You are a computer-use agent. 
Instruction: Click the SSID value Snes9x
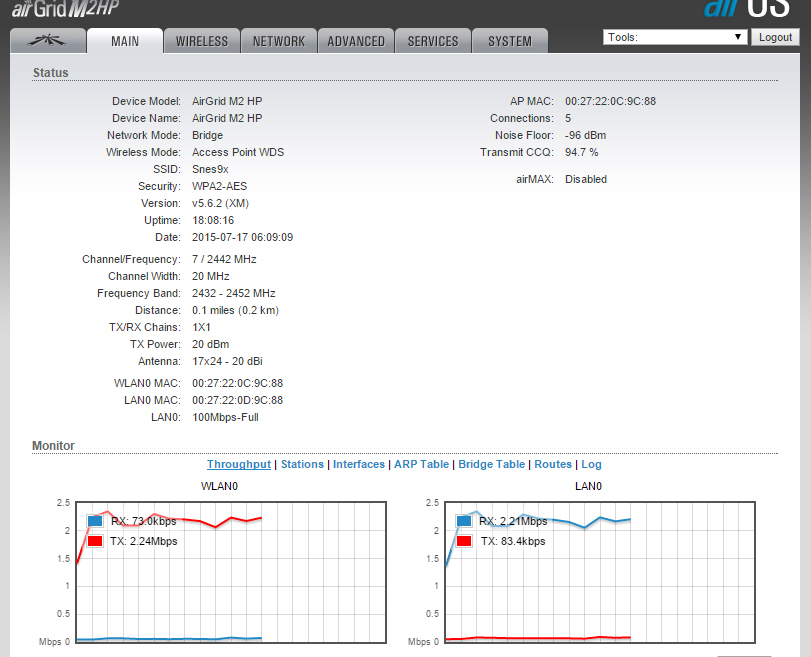point(210,169)
